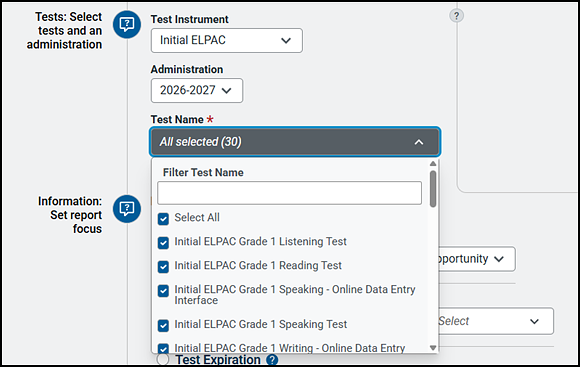The height and width of the screenshot is (367, 580).
Task: Uncheck Grade 1 Writing - Online Data Entry
Action: 163,348
